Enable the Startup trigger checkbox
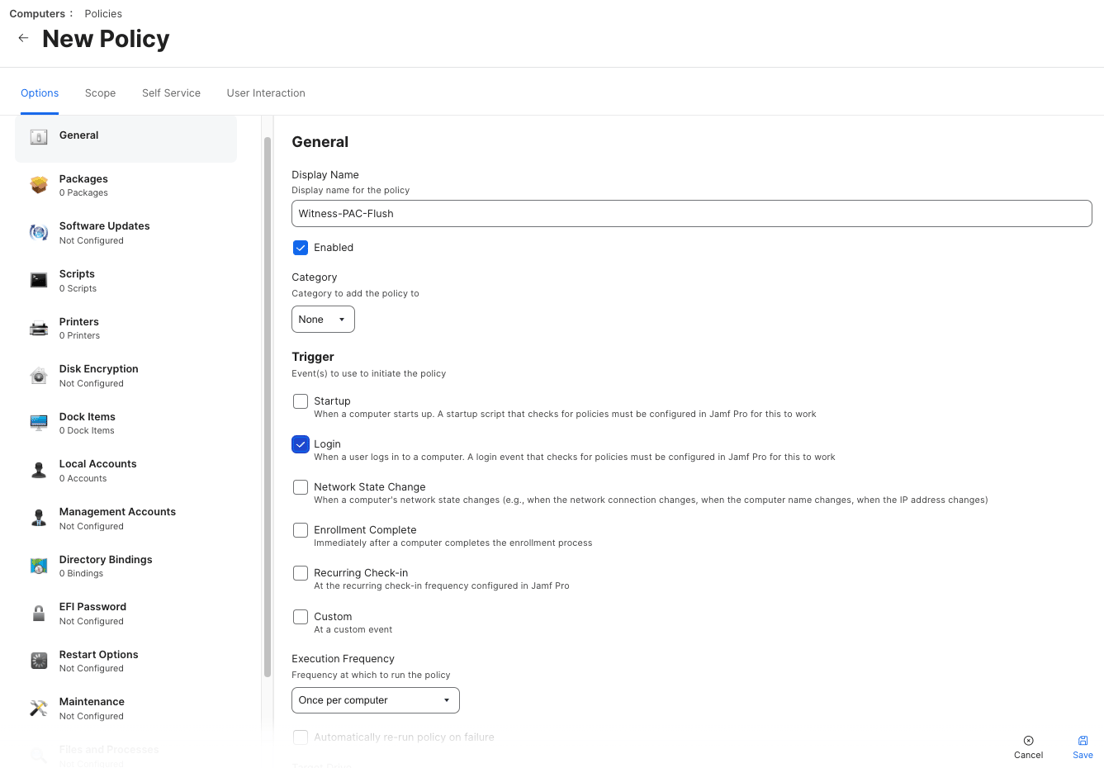 tap(301, 401)
